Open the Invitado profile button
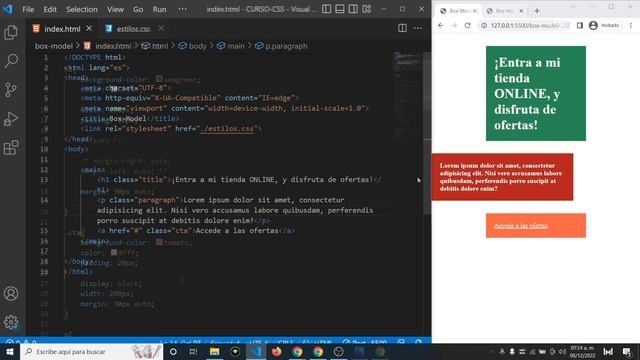 604,25
